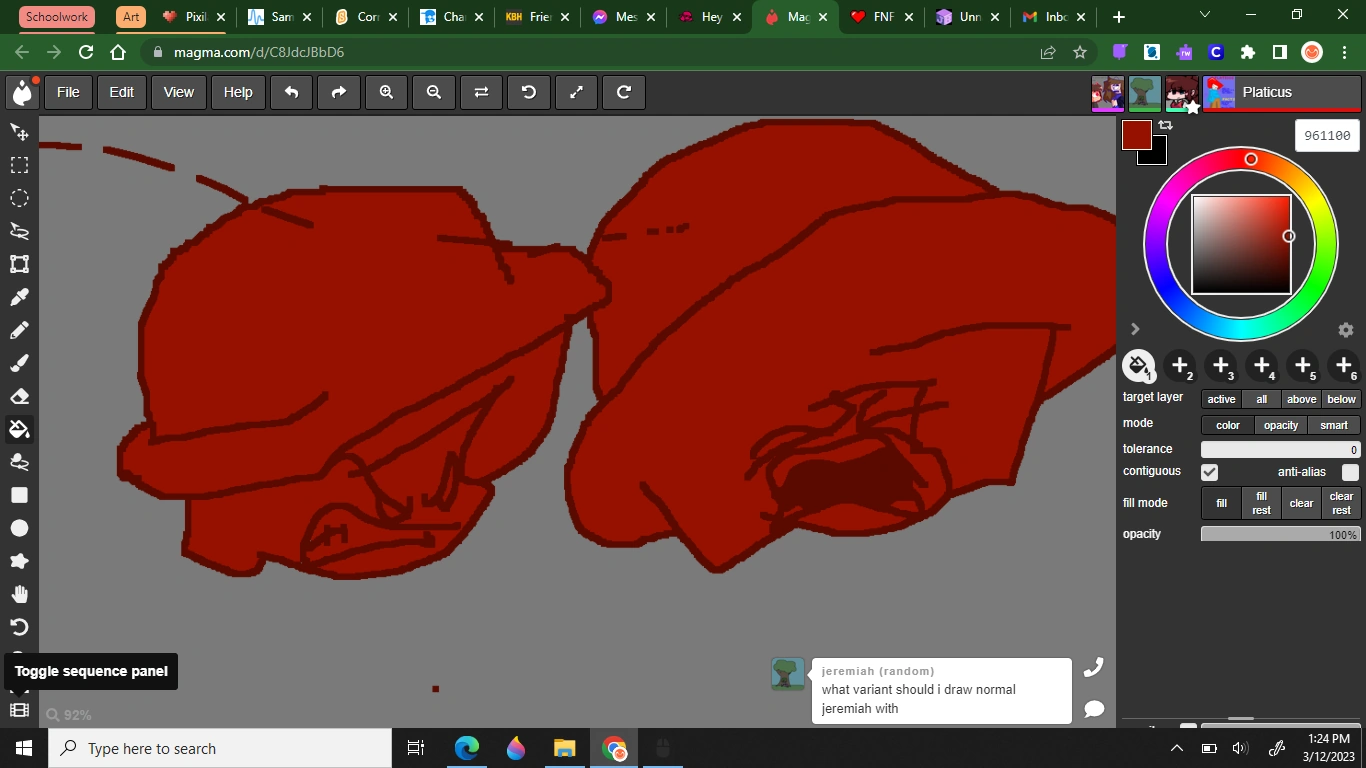Select the Pencil tool

click(19, 330)
